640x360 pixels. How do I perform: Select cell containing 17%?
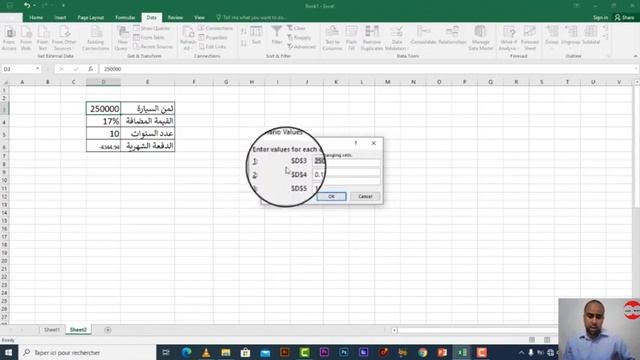(x=103, y=121)
